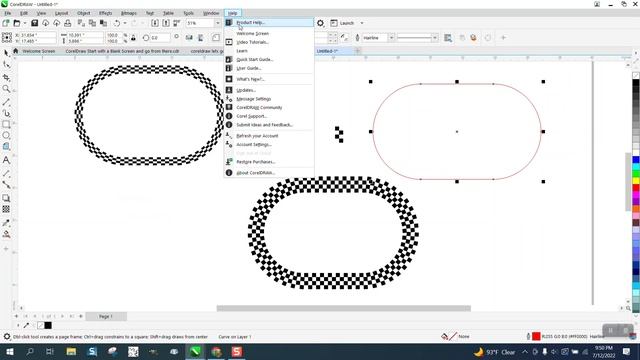The height and width of the screenshot is (360, 640).
Task: Pick the black swatch in document palette
Action: tap(48, 325)
